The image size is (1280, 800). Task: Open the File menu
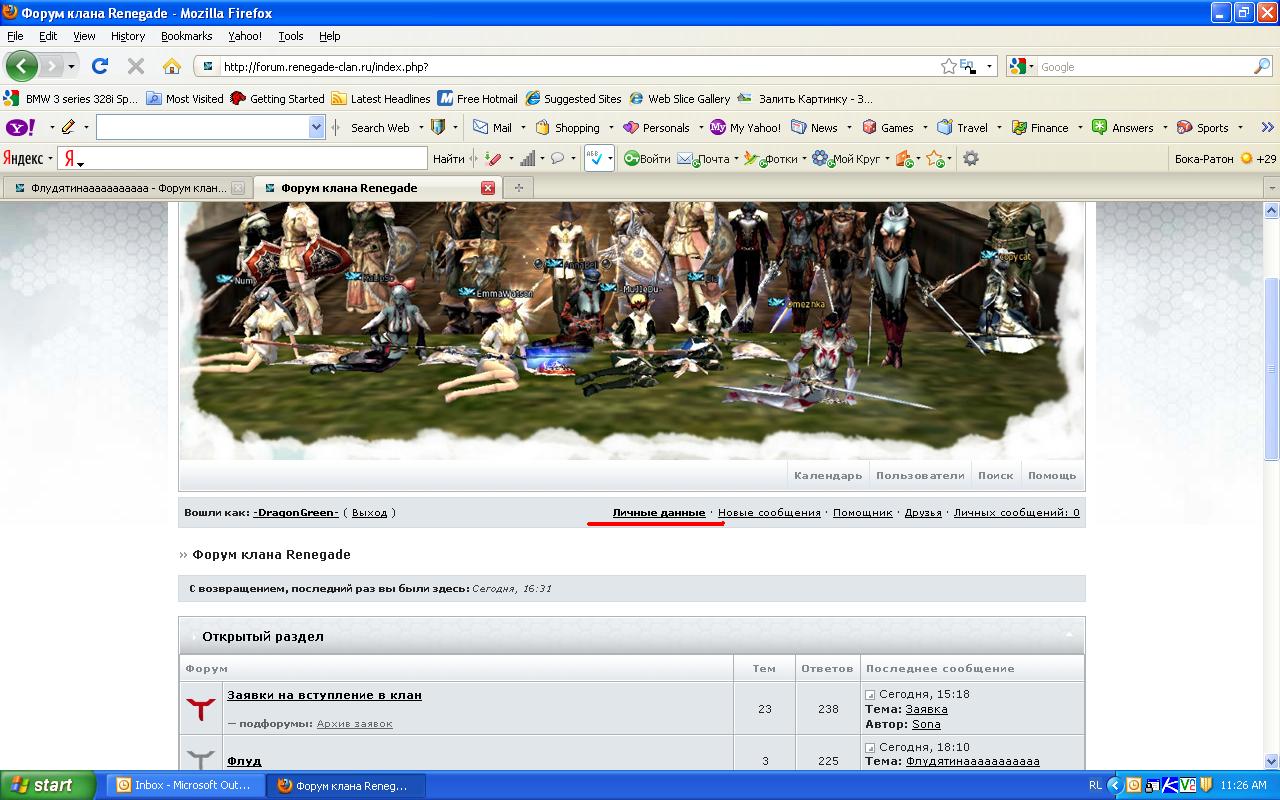(15, 36)
